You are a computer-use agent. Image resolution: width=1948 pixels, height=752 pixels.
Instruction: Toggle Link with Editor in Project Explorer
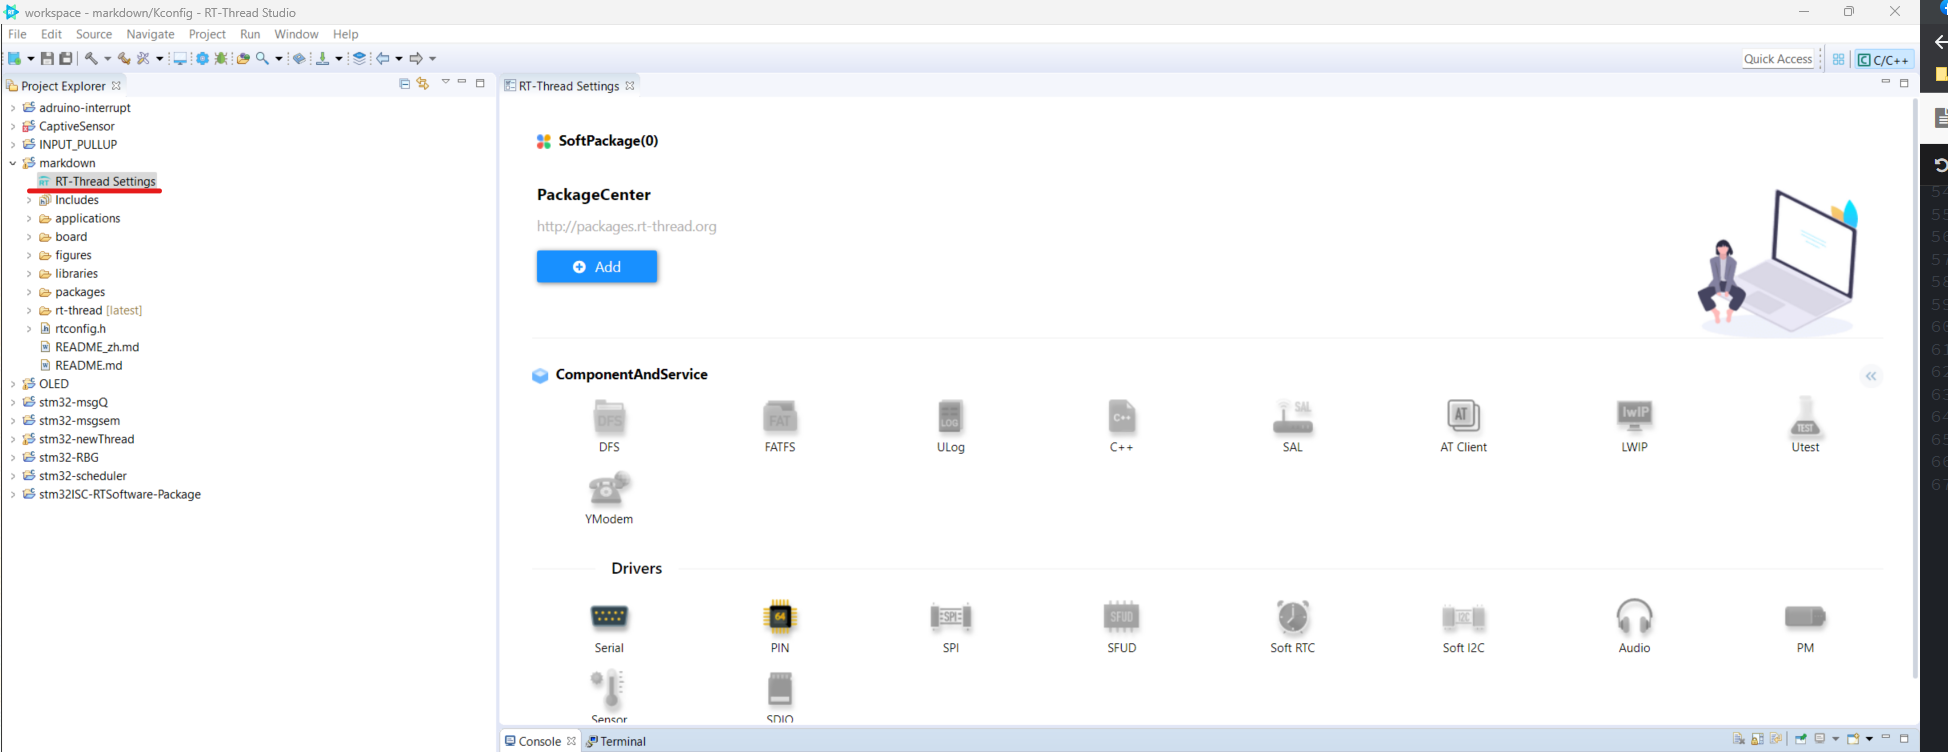click(x=423, y=84)
